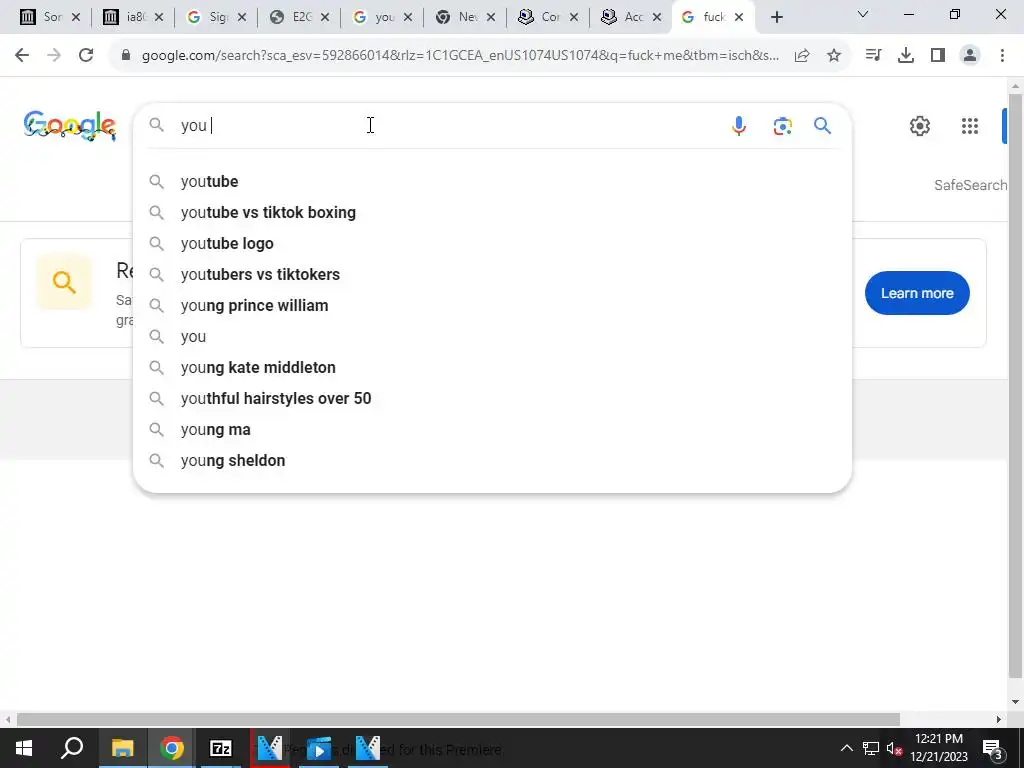Viewport: 1024px width, 768px height.
Task: Open Google quick settings gear
Action: pyautogui.click(x=920, y=125)
